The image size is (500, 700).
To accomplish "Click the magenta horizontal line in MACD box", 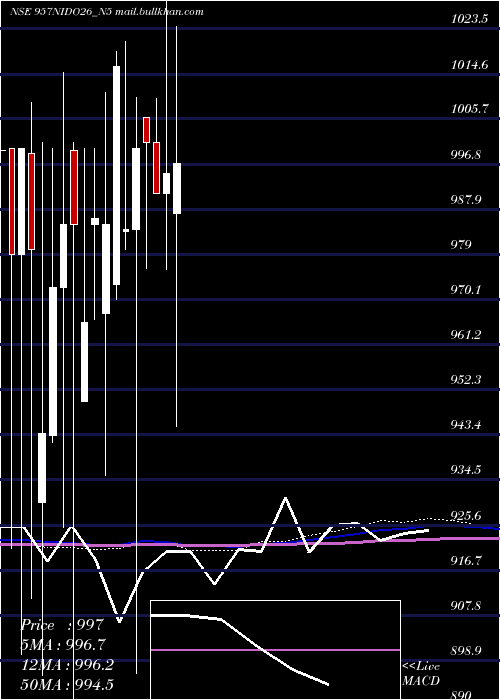I will coord(275,650).
